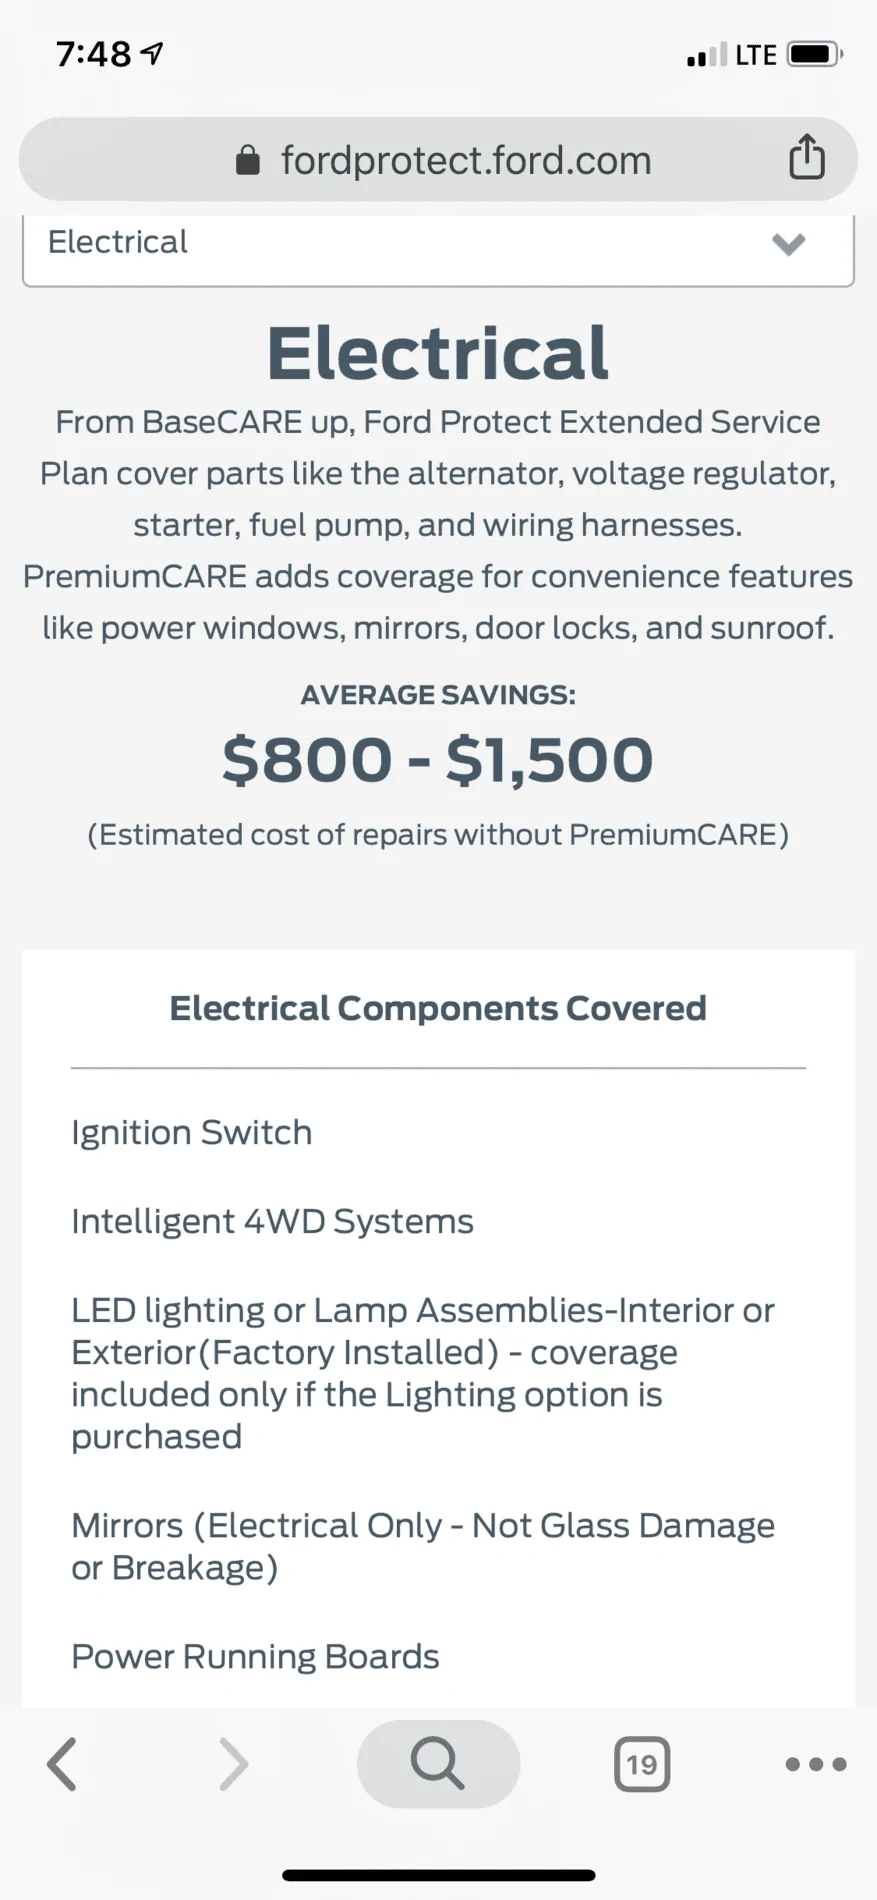Tap the share icon in address bar
The image size is (877, 1900).
point(806,156)
